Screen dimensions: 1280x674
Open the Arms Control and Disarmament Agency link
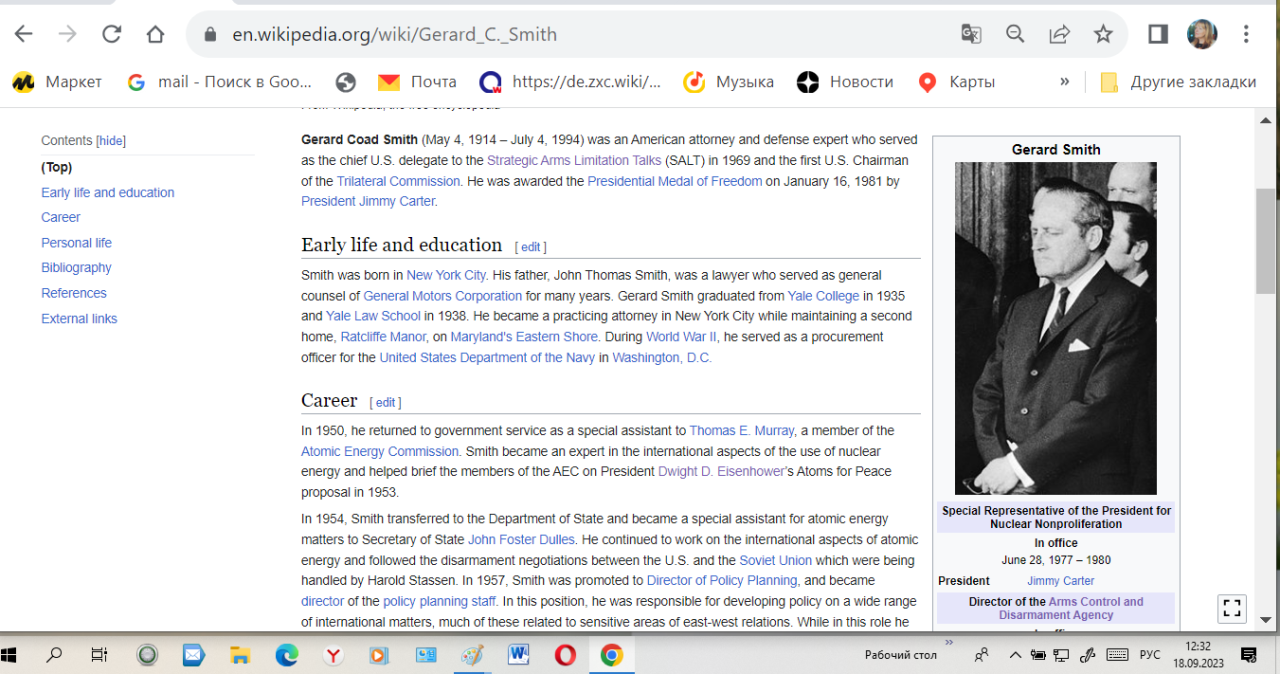[1071, 608]
